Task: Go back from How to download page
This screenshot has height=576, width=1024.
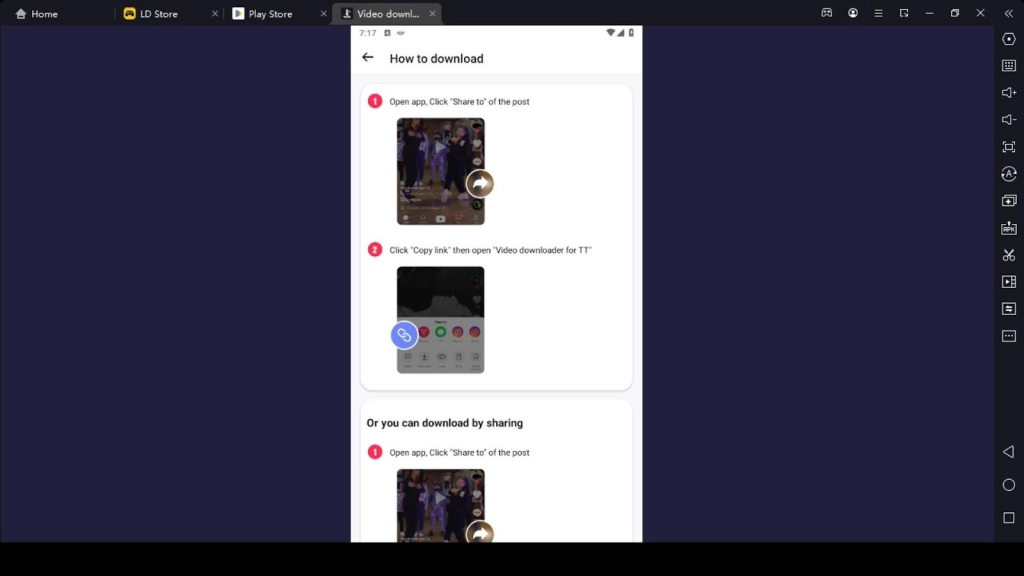Action: click(367, 57)
